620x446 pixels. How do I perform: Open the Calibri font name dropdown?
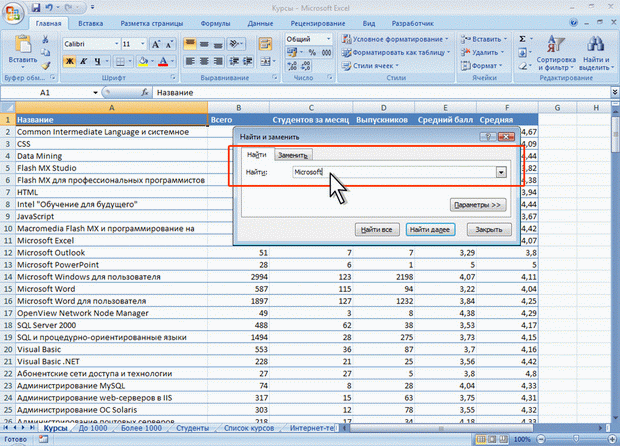pos(117,44)
